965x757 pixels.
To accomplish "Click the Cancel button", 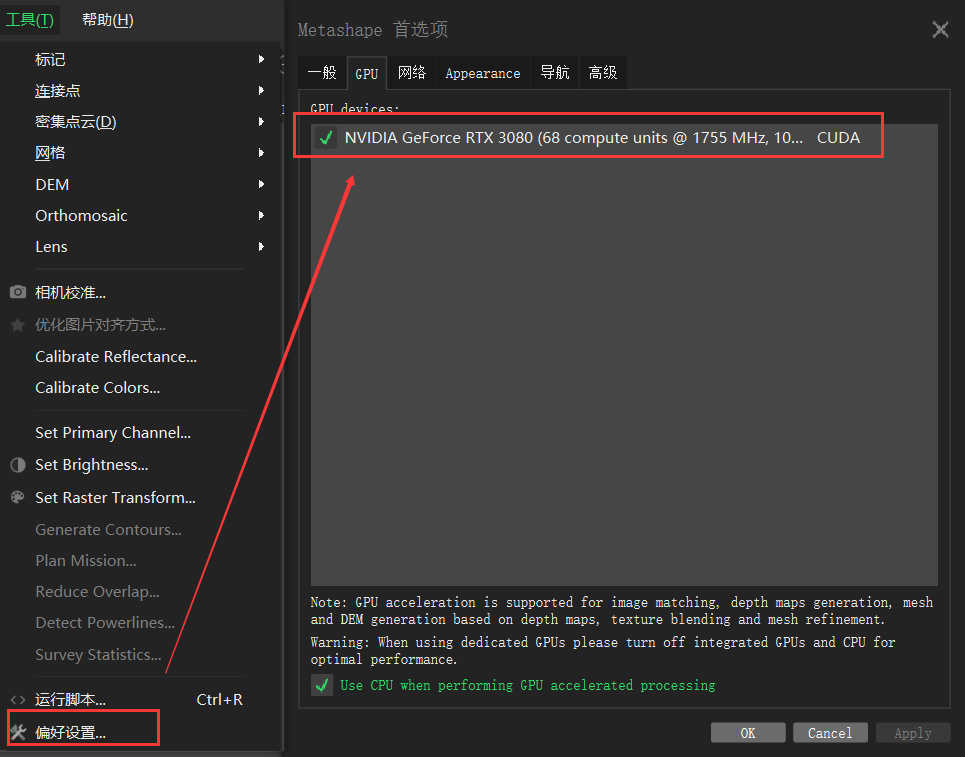I will coord(830,733).
